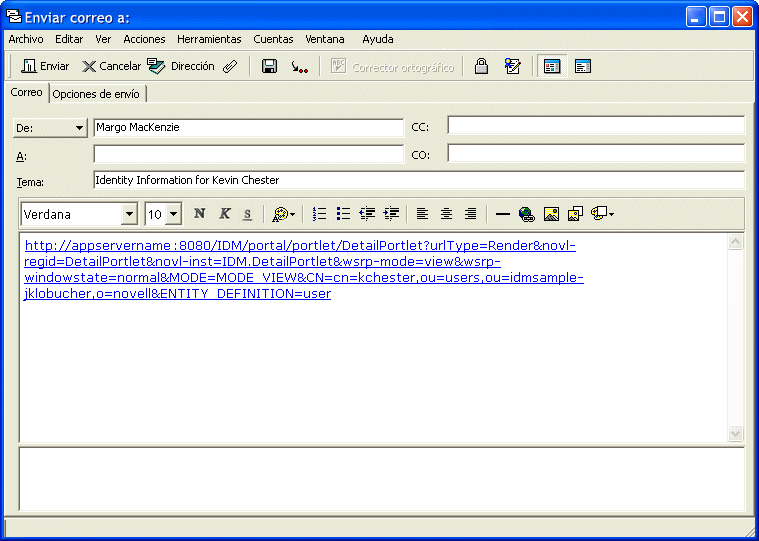Click the Tema subject field

tap(419, 180)
